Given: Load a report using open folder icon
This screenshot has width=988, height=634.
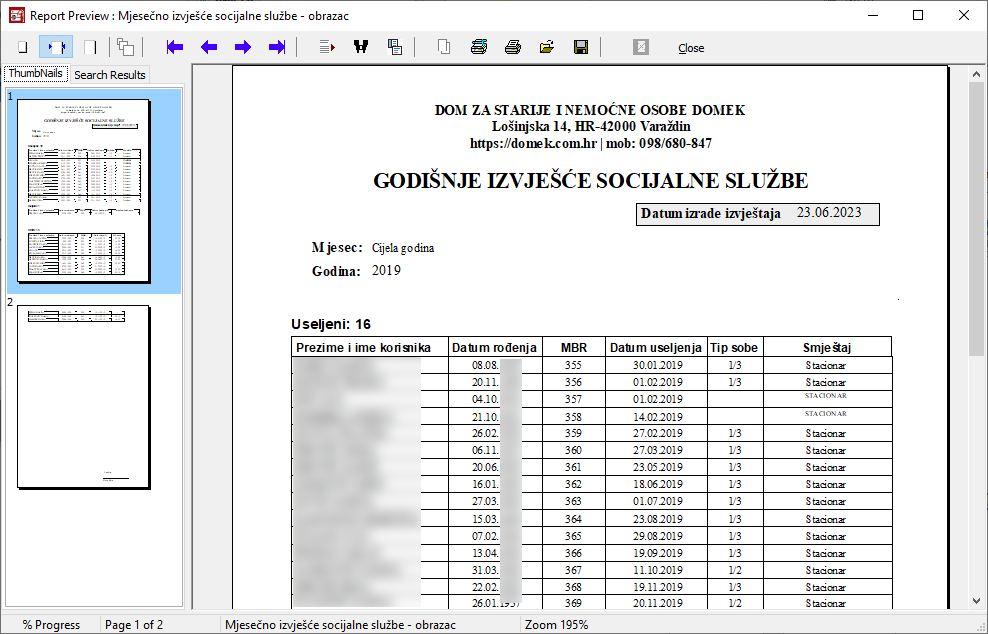Looking at the screenshot, I should pyautogui.click(x=547, y=47).
